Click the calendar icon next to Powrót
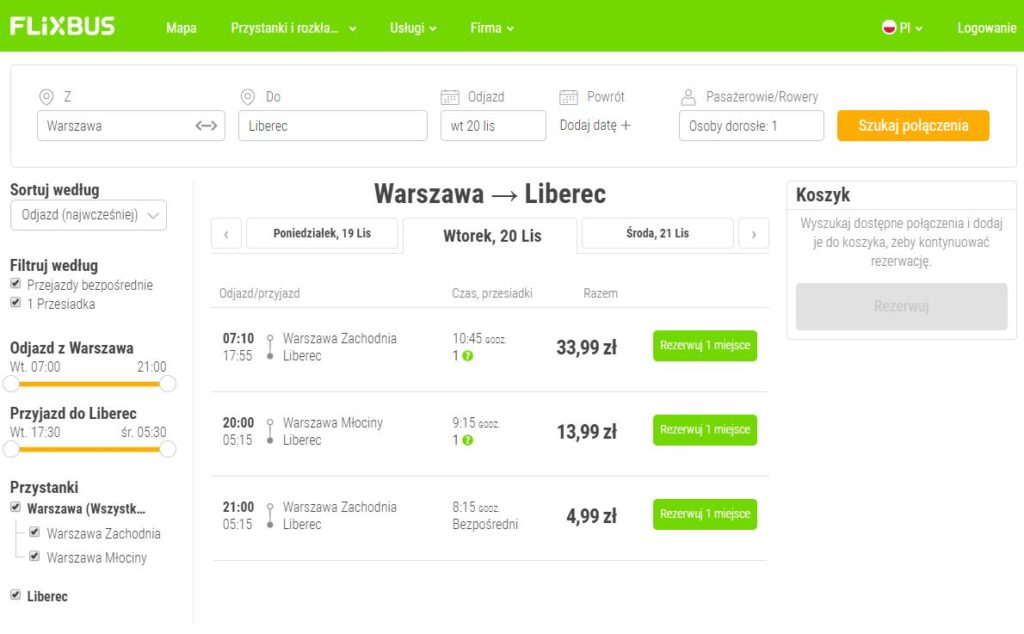 coord(569,97)
